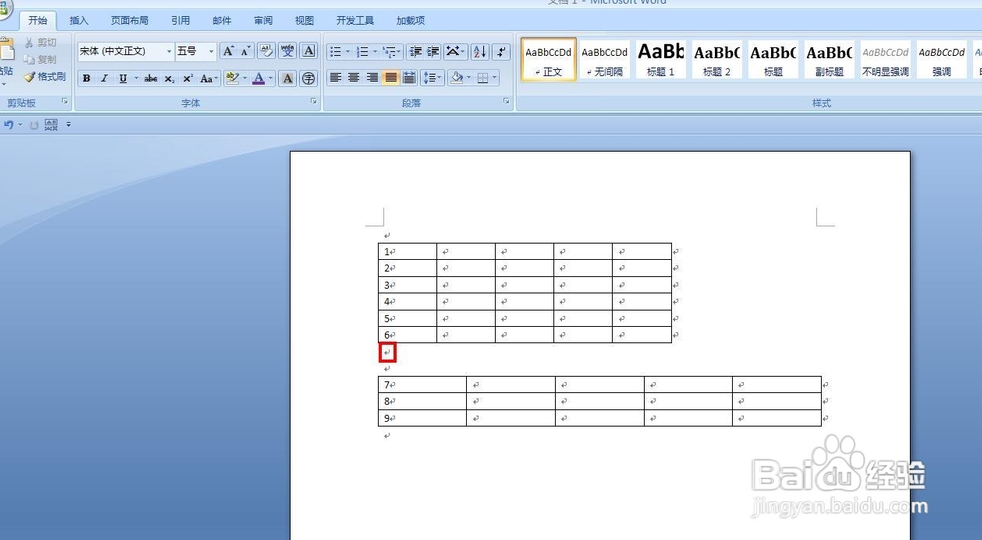Open the font name 宋体 dropdown

tap(168, 51)
